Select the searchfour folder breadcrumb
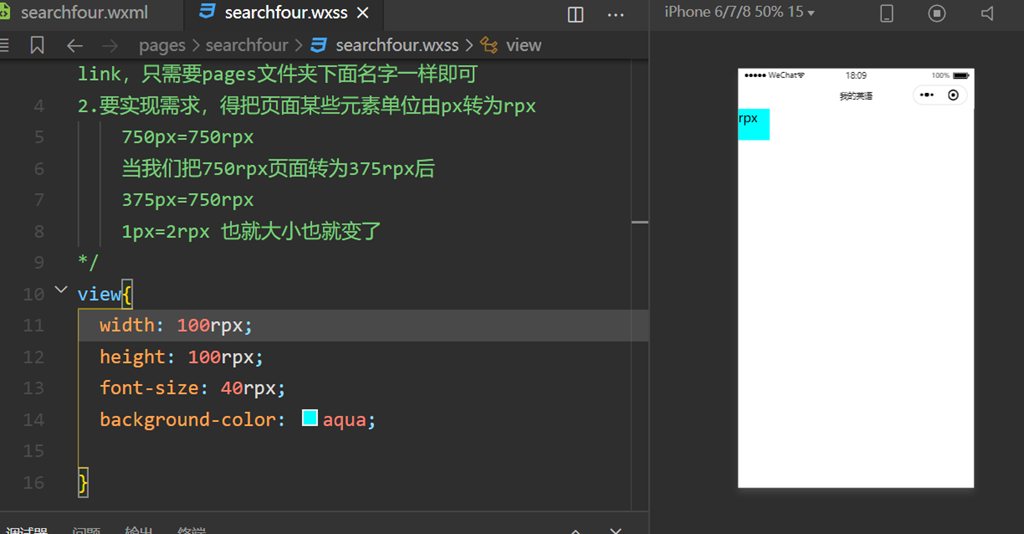Viewport: 1024px width, 534px height. [x=247, y=45]
